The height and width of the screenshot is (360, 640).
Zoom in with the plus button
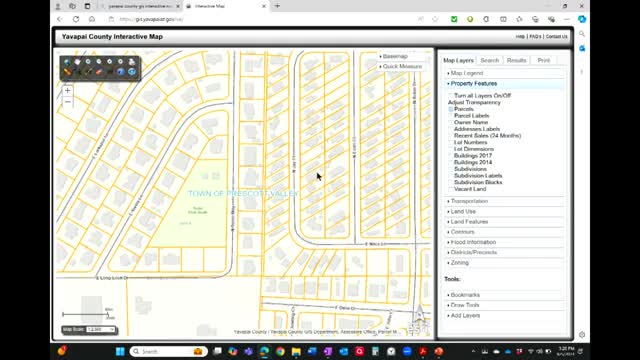(68, 91)
